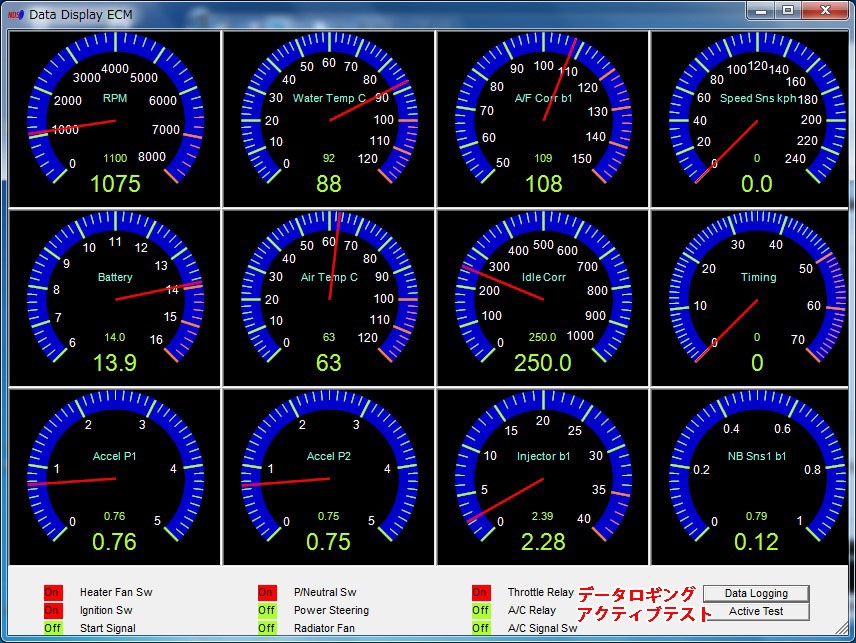
Task: Select the Speed Sns kph gauge
Action: [x=757, y=118]
